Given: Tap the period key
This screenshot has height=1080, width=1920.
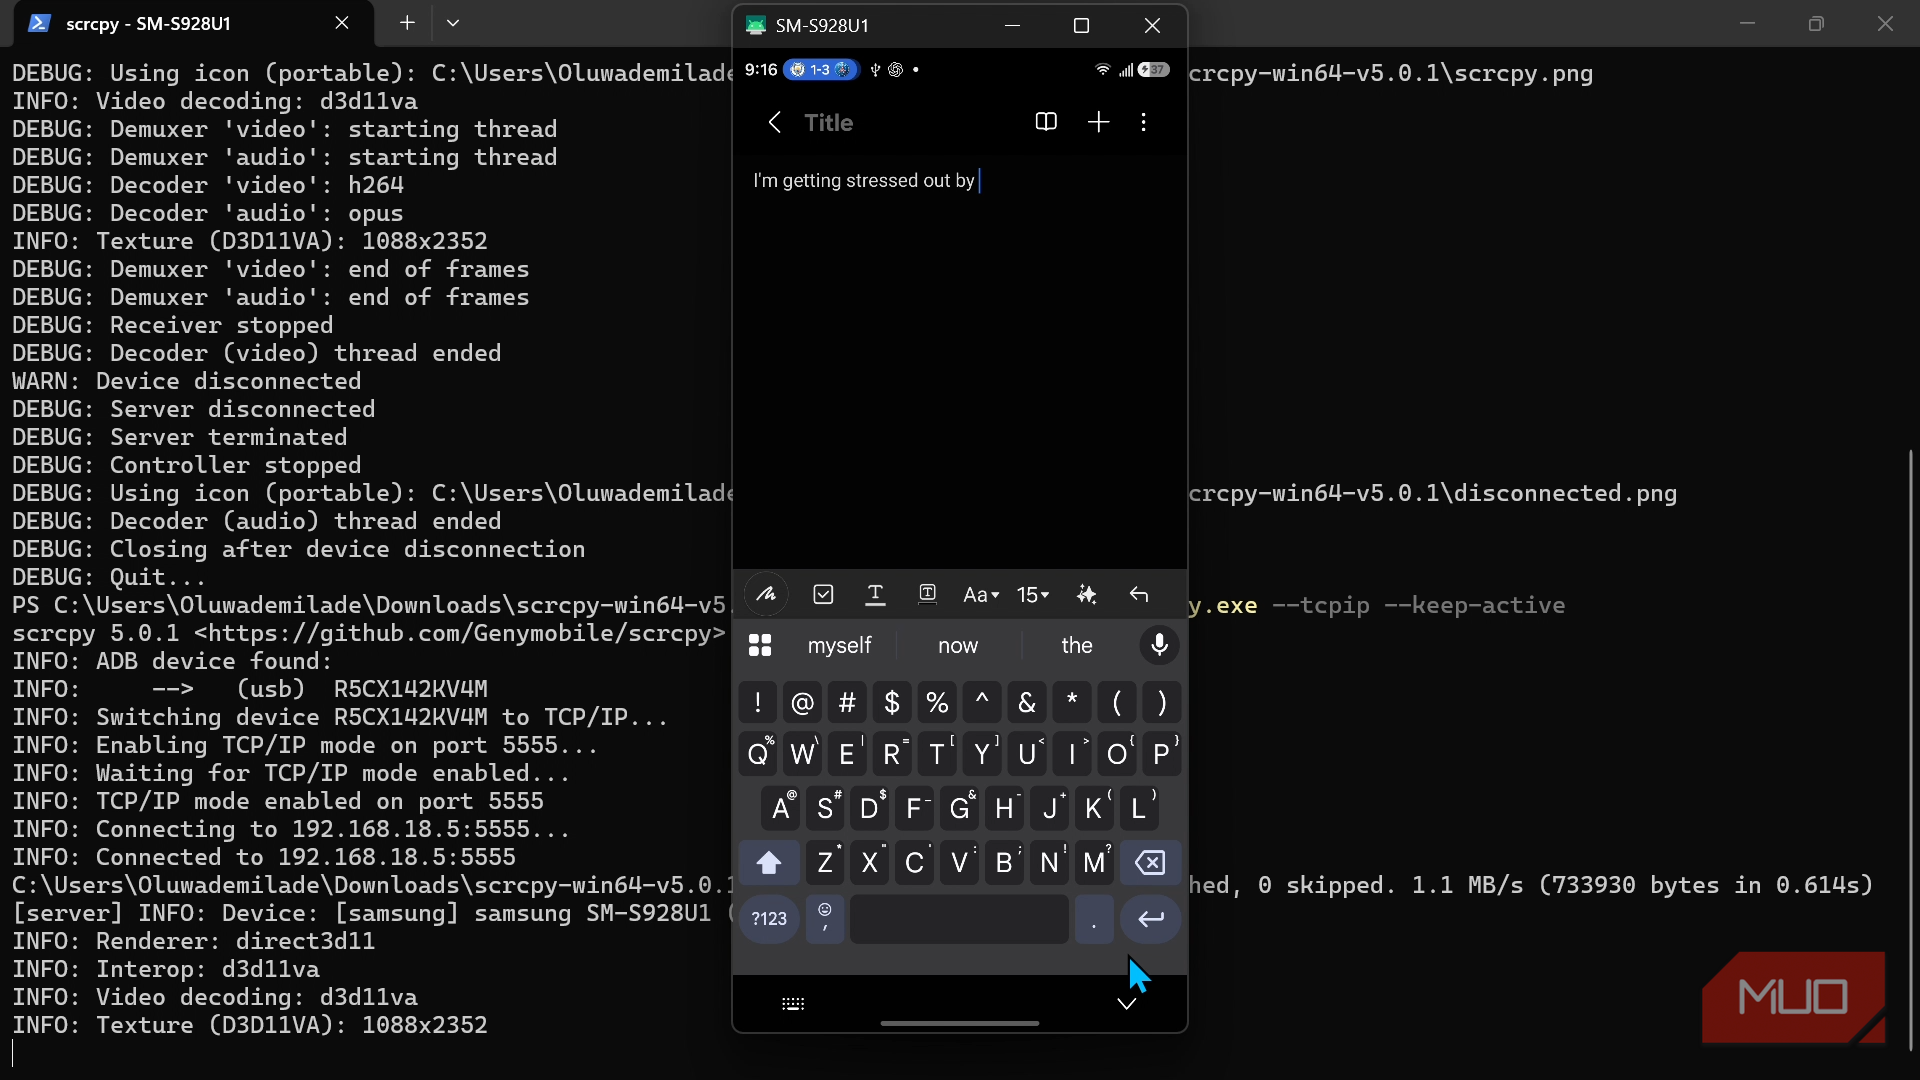Looking at the screenshot, I should click(1094, 919).
